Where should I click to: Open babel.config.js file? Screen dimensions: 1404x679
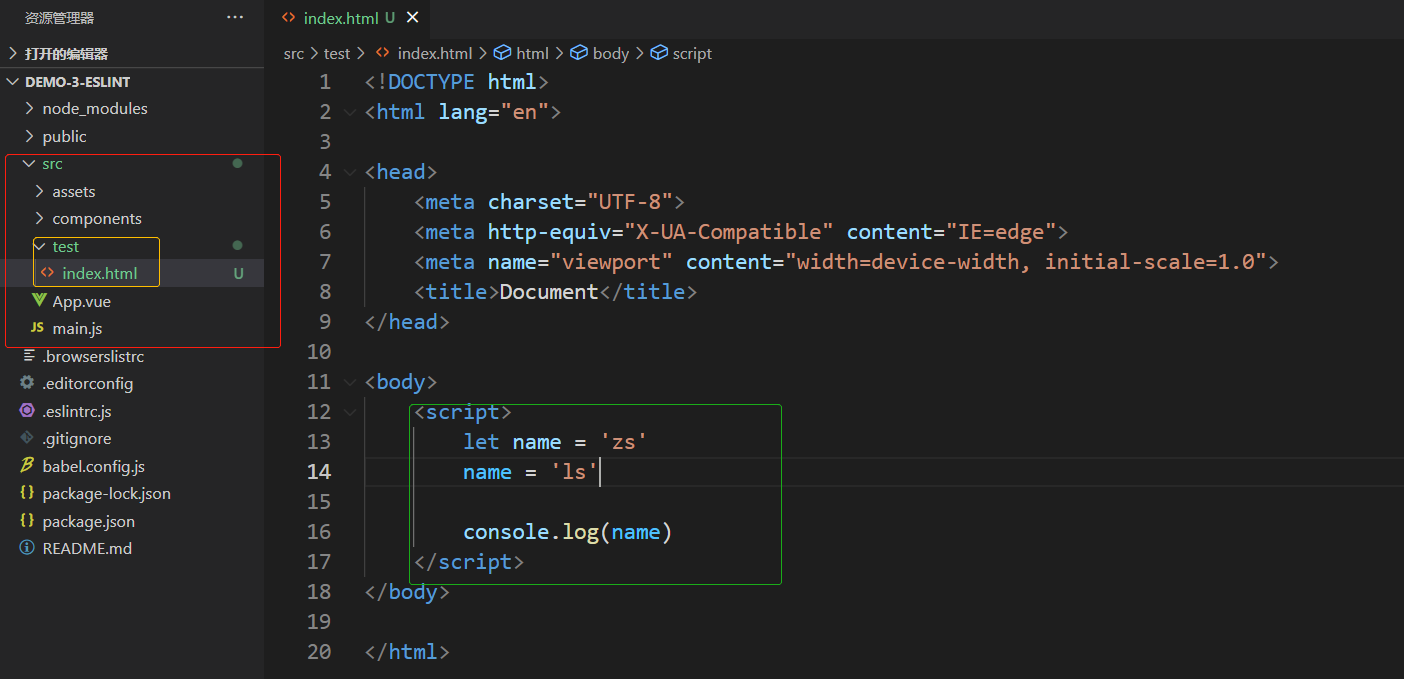tap(132, 466)
